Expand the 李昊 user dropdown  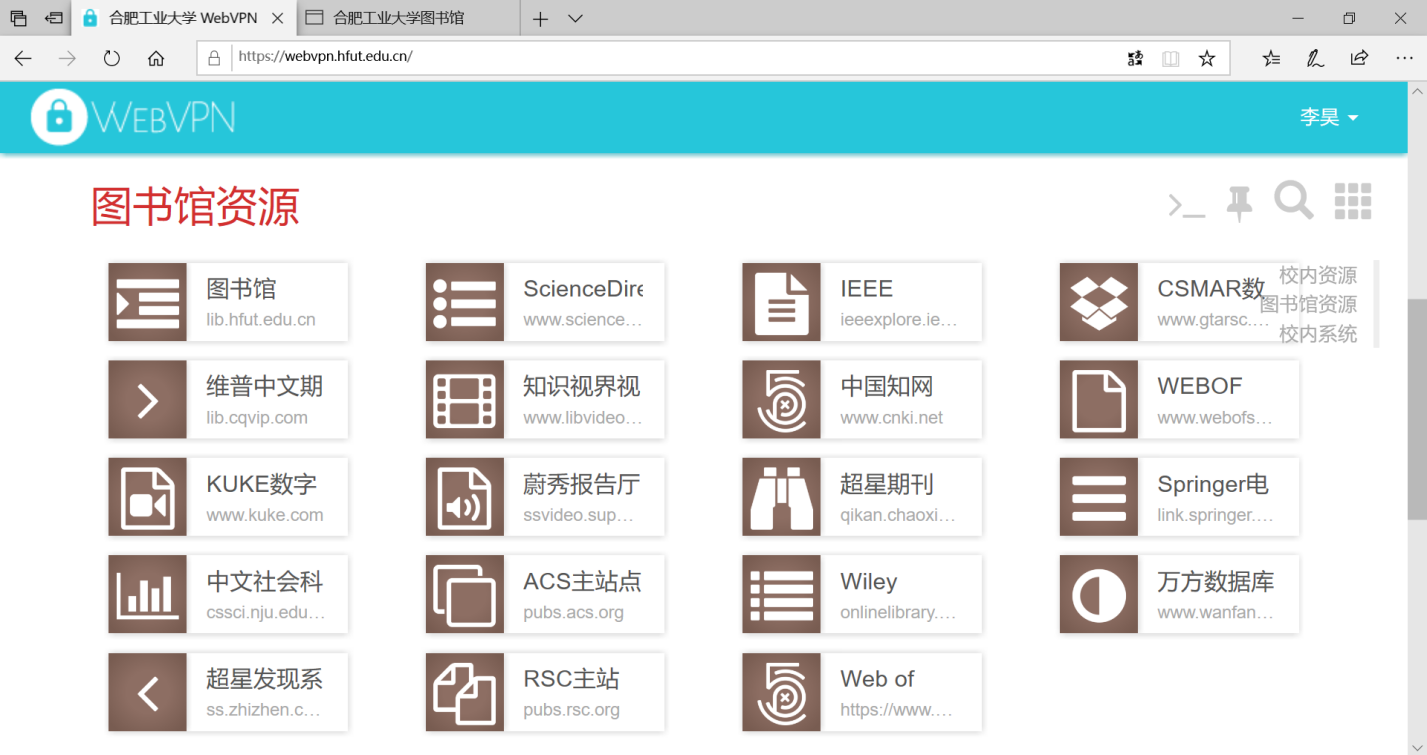click(x=1329, y=117)
